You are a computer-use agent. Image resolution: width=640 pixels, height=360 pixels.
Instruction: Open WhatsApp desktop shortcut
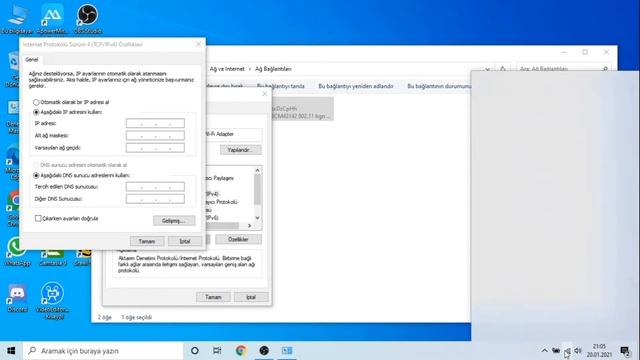(x=17, y=252)
